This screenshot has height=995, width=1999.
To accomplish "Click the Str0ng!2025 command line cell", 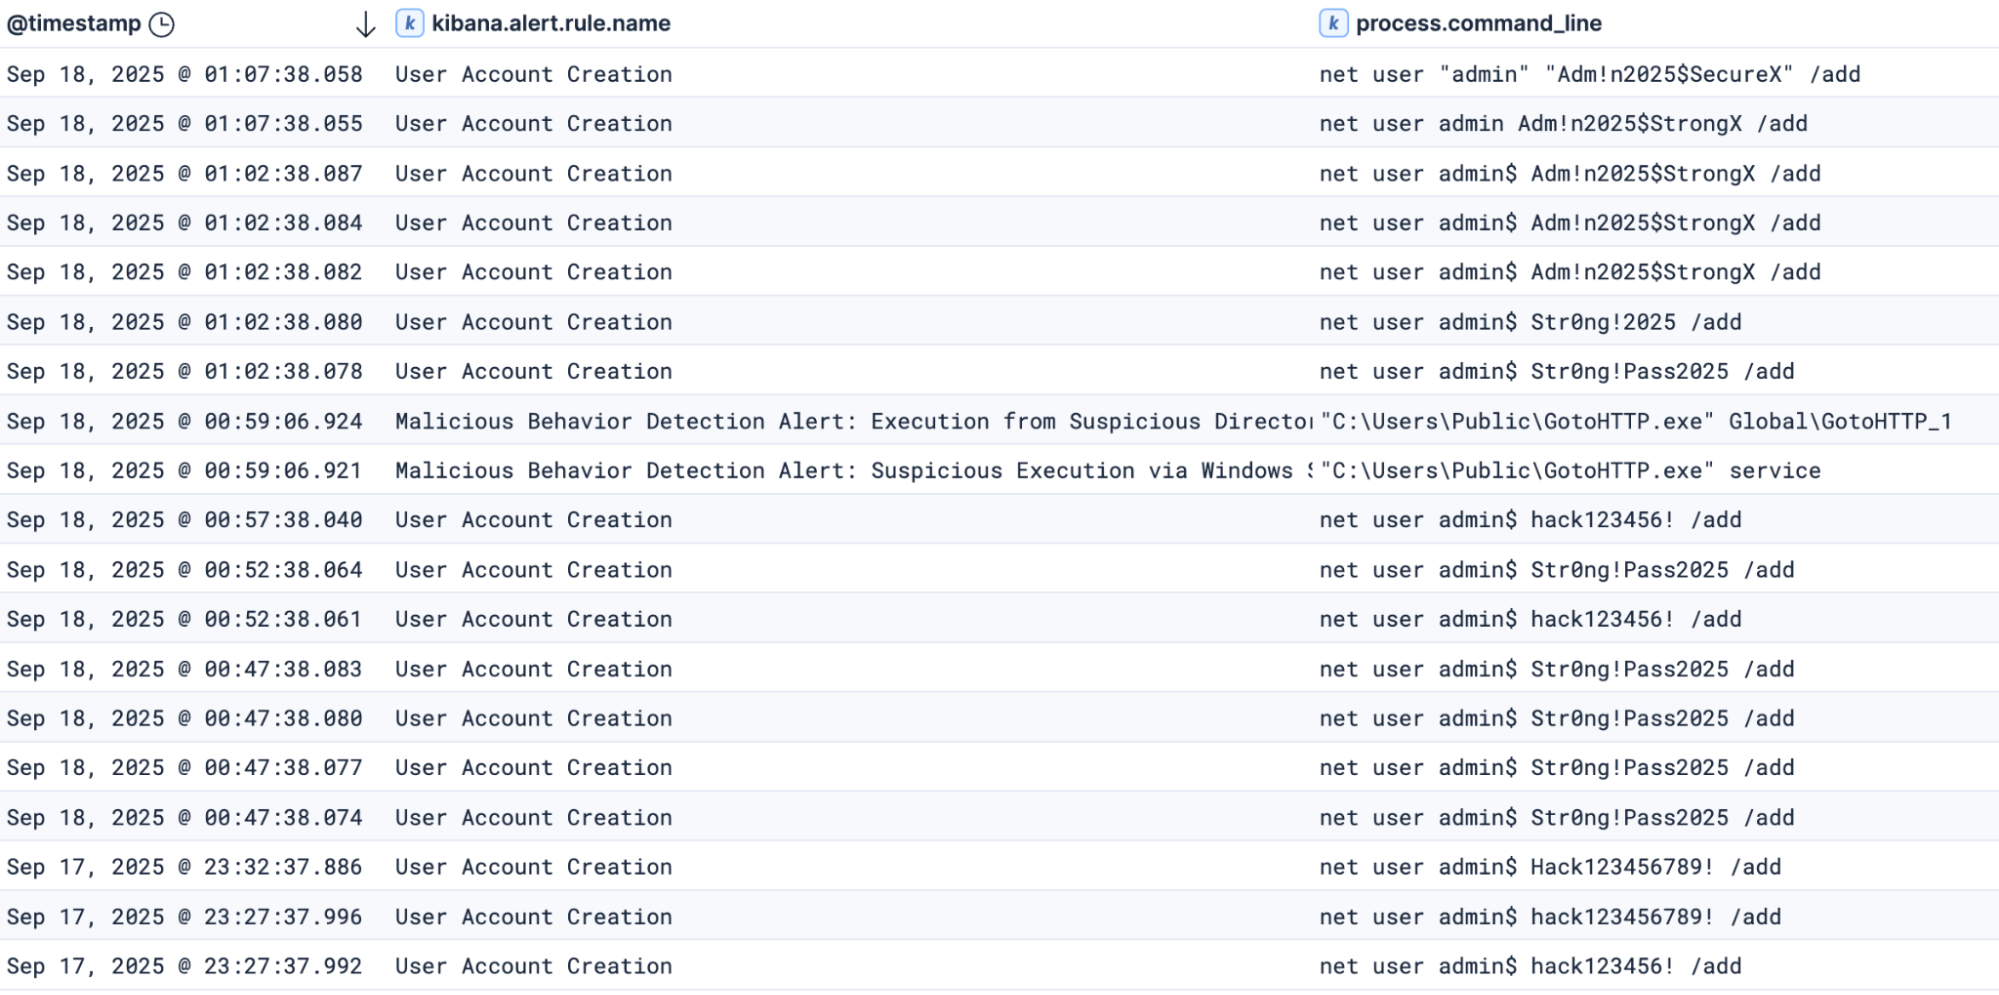I will pyautogui.click(x=1529, y=322).
